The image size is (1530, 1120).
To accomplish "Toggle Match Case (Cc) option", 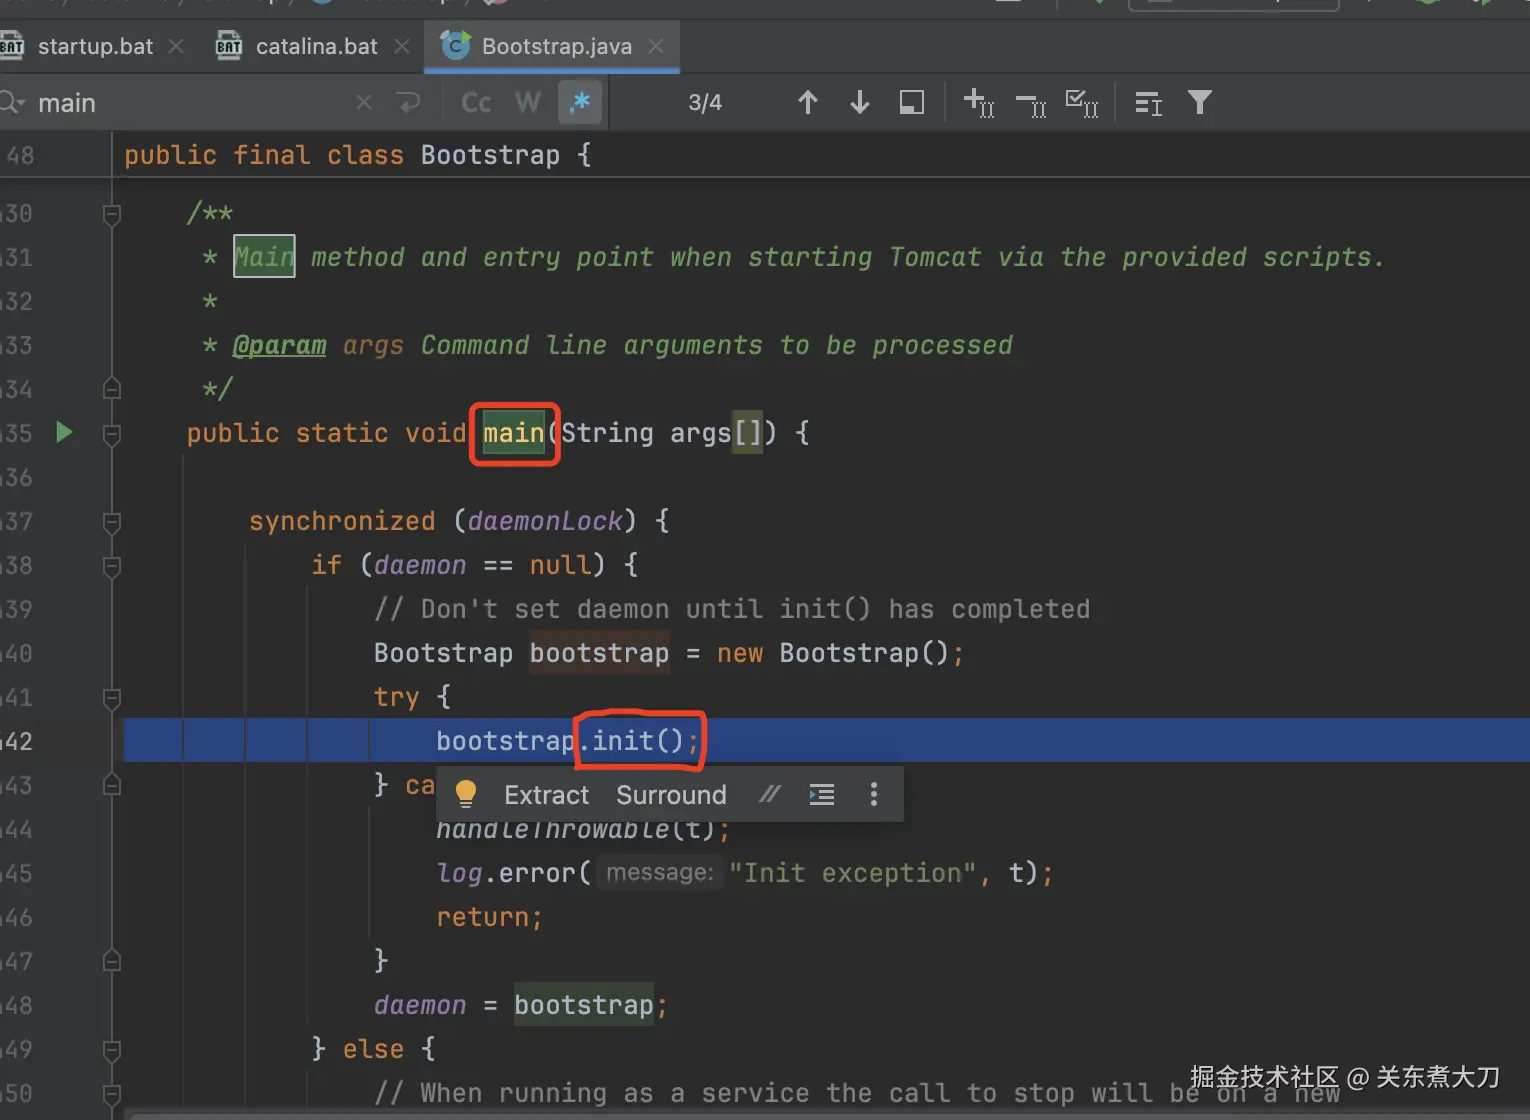I will coord(476,102).
